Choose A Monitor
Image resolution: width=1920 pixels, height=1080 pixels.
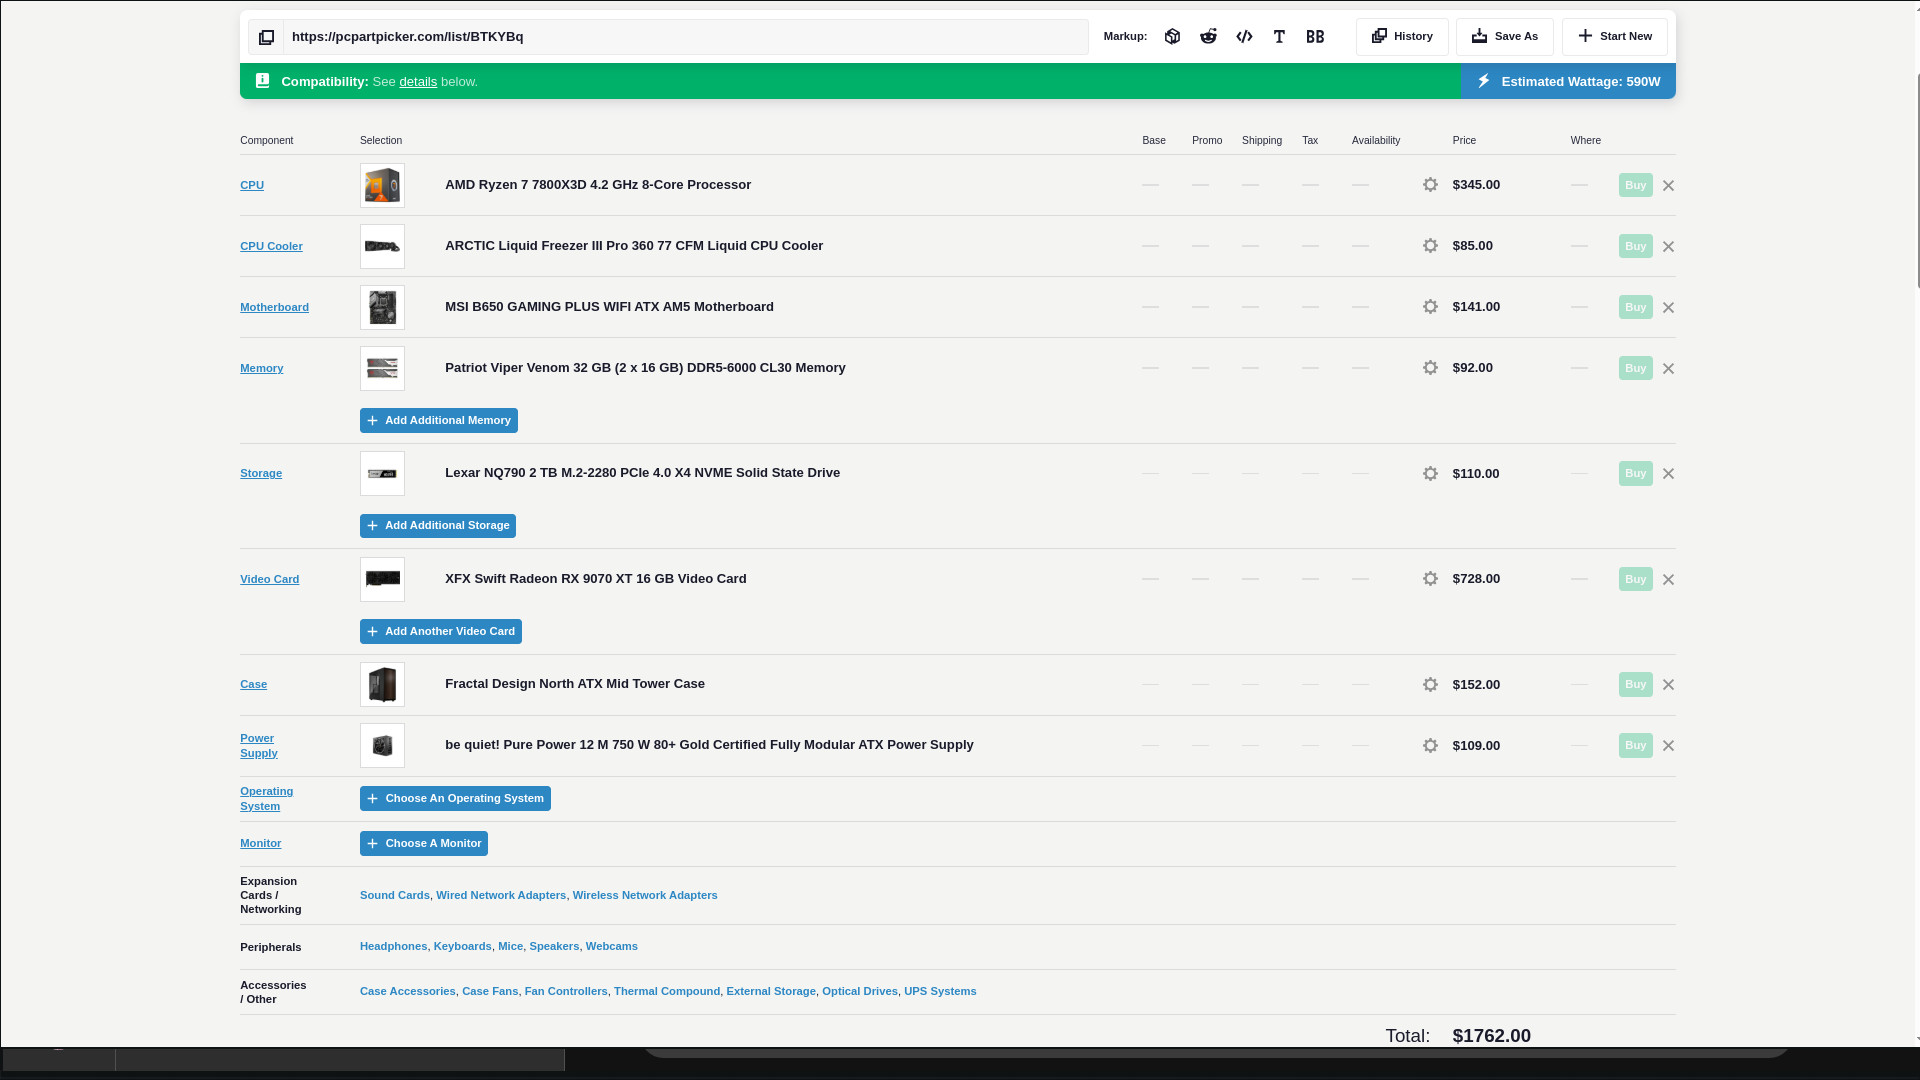pos(424,844)
